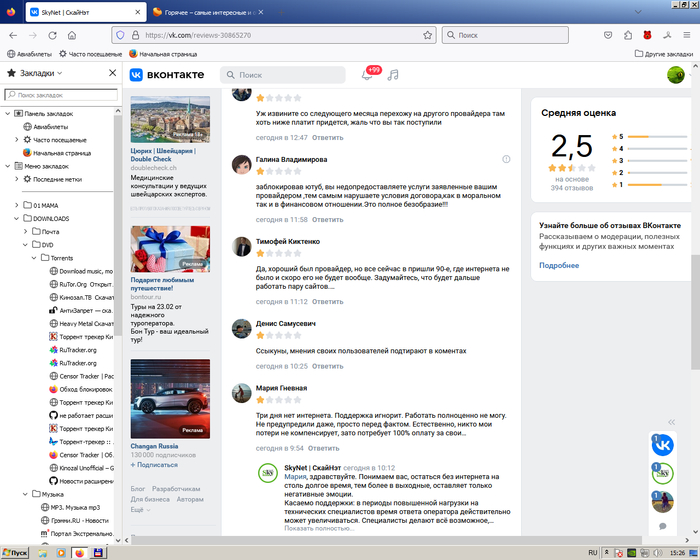
Task: Click the info icon beside Галина Владимировна's review
Action: 506,159
